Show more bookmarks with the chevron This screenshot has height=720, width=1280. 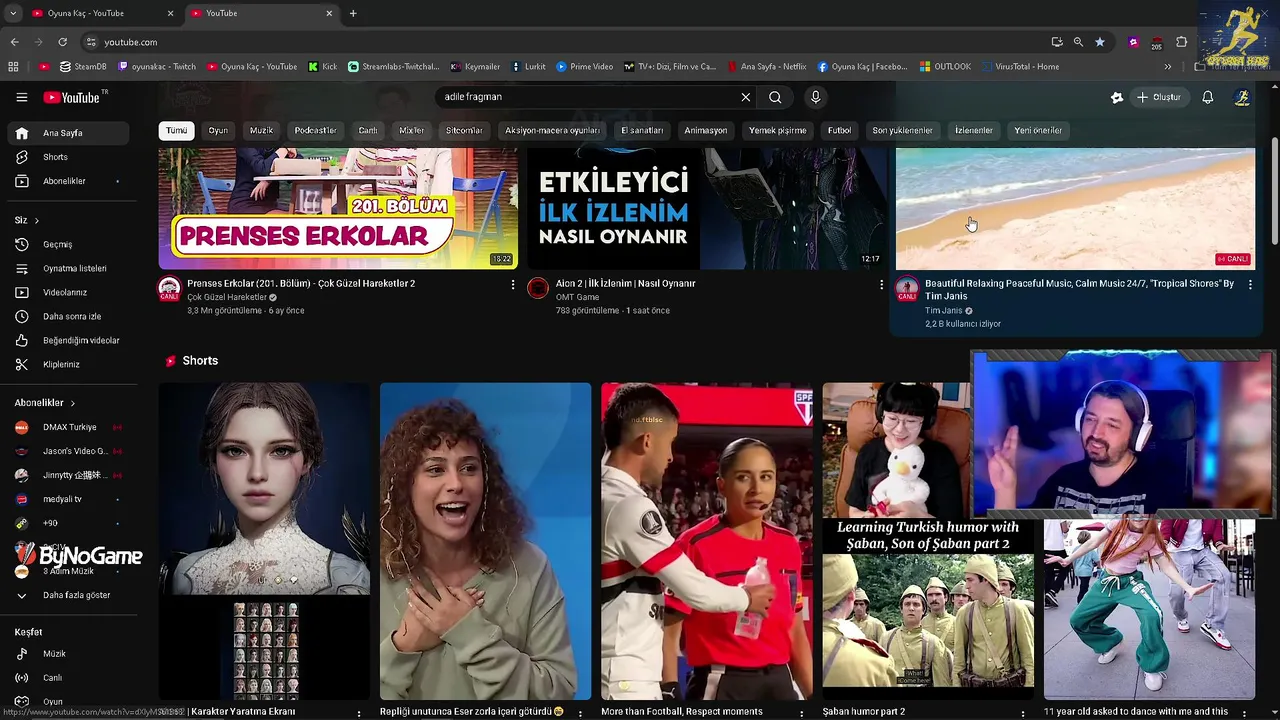(x=1167, y=67)
